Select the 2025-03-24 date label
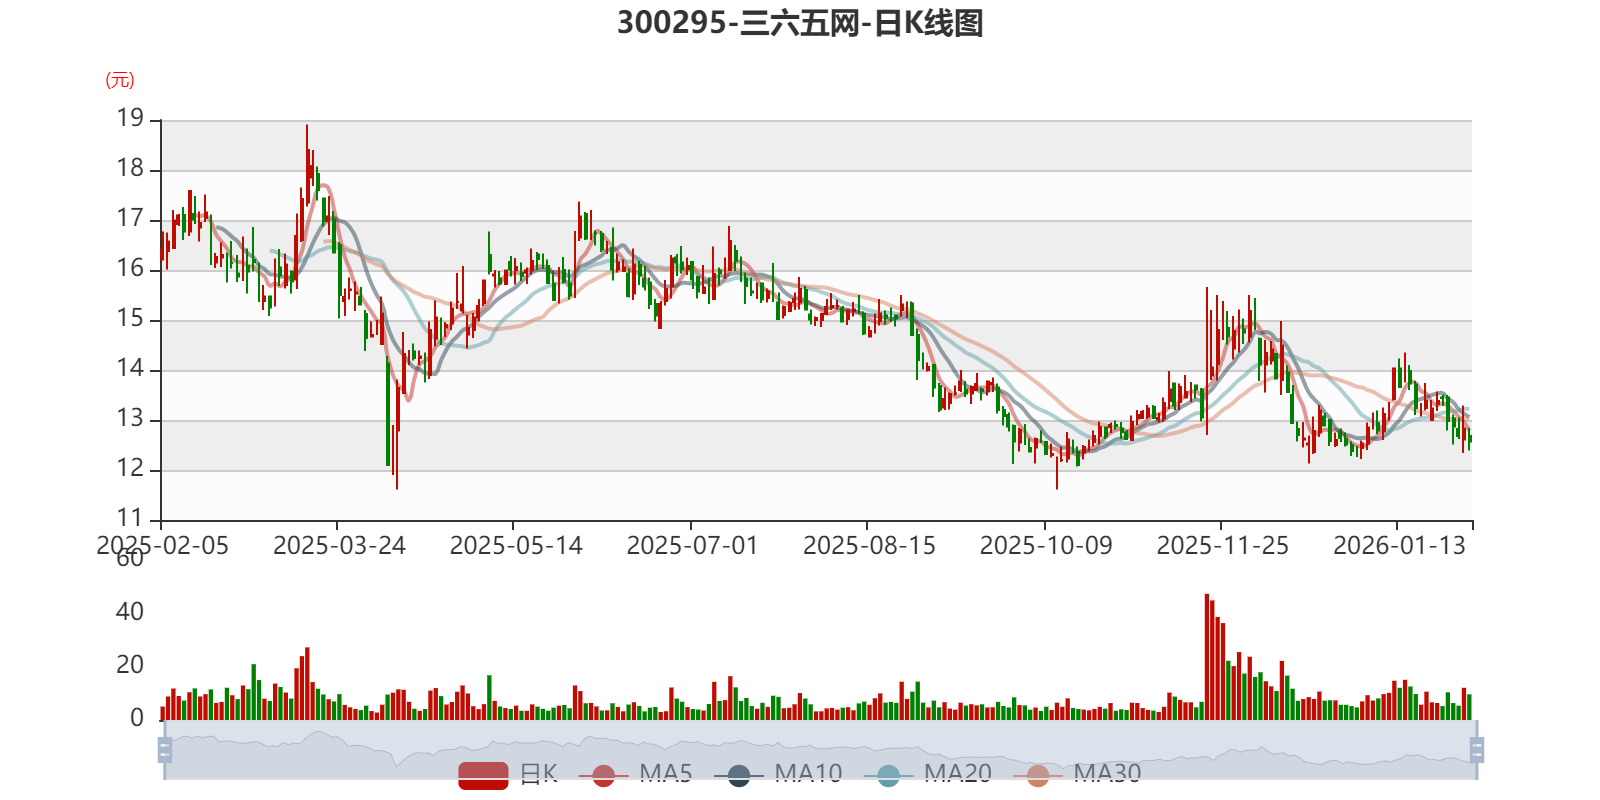Image resolution: width=1600 pixels, height=800 pixels. point(339,546)
